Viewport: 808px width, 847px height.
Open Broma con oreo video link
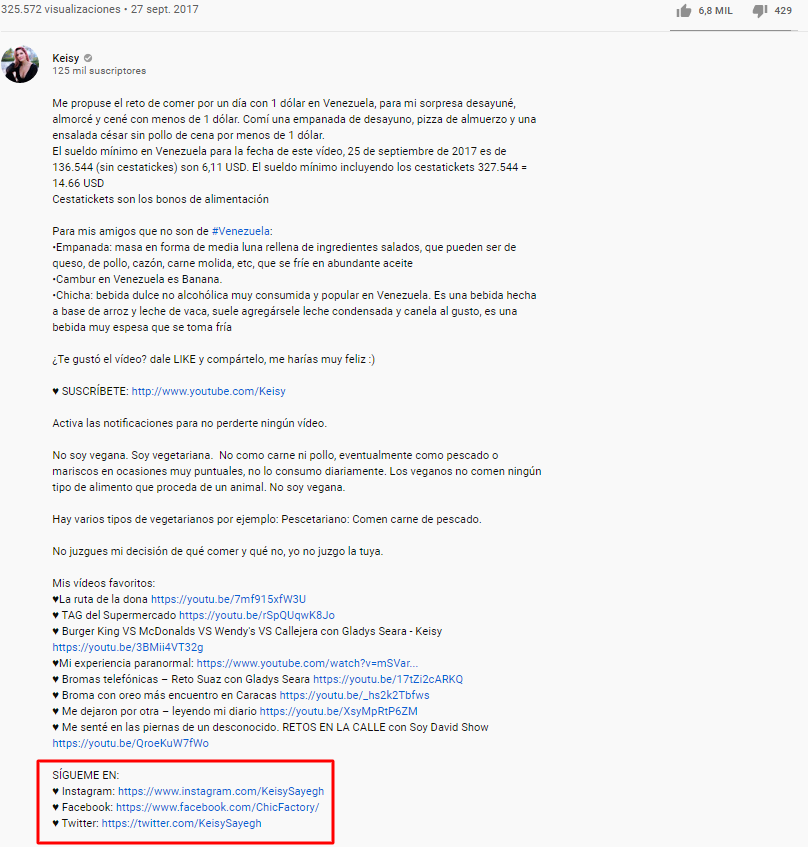click(354, 695)
